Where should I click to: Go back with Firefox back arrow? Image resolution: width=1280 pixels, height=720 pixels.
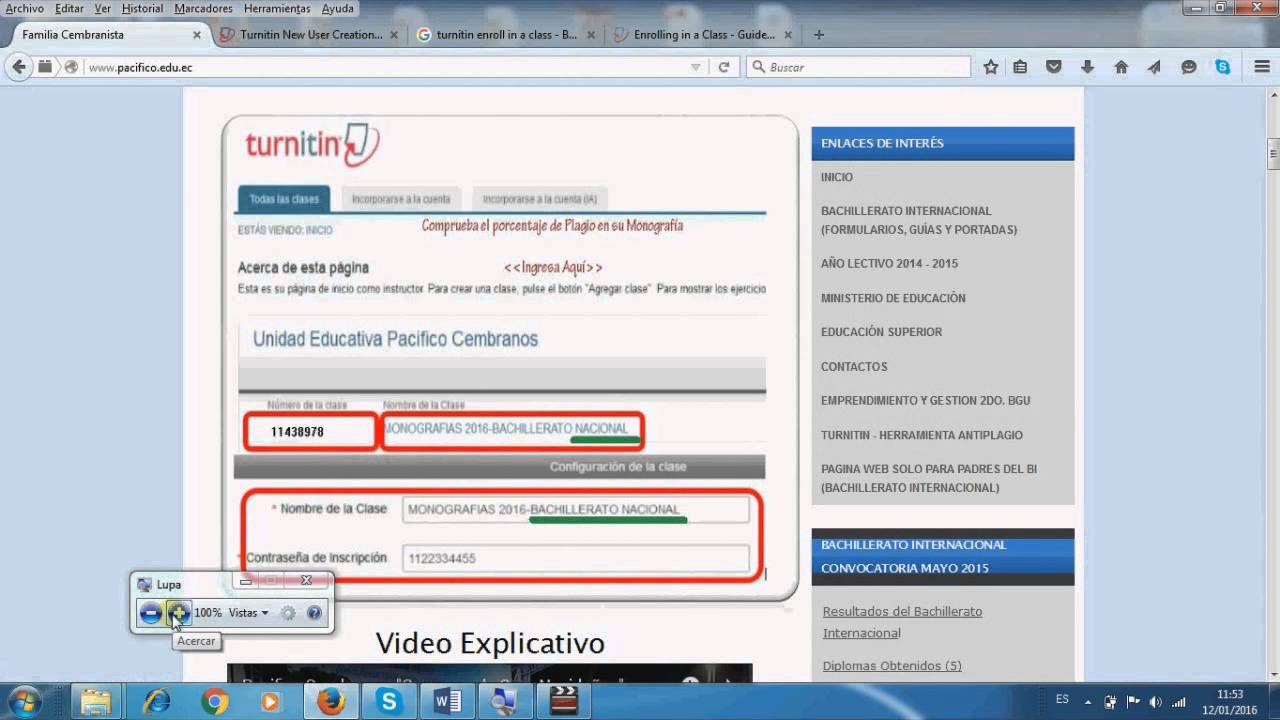point(18,67)
